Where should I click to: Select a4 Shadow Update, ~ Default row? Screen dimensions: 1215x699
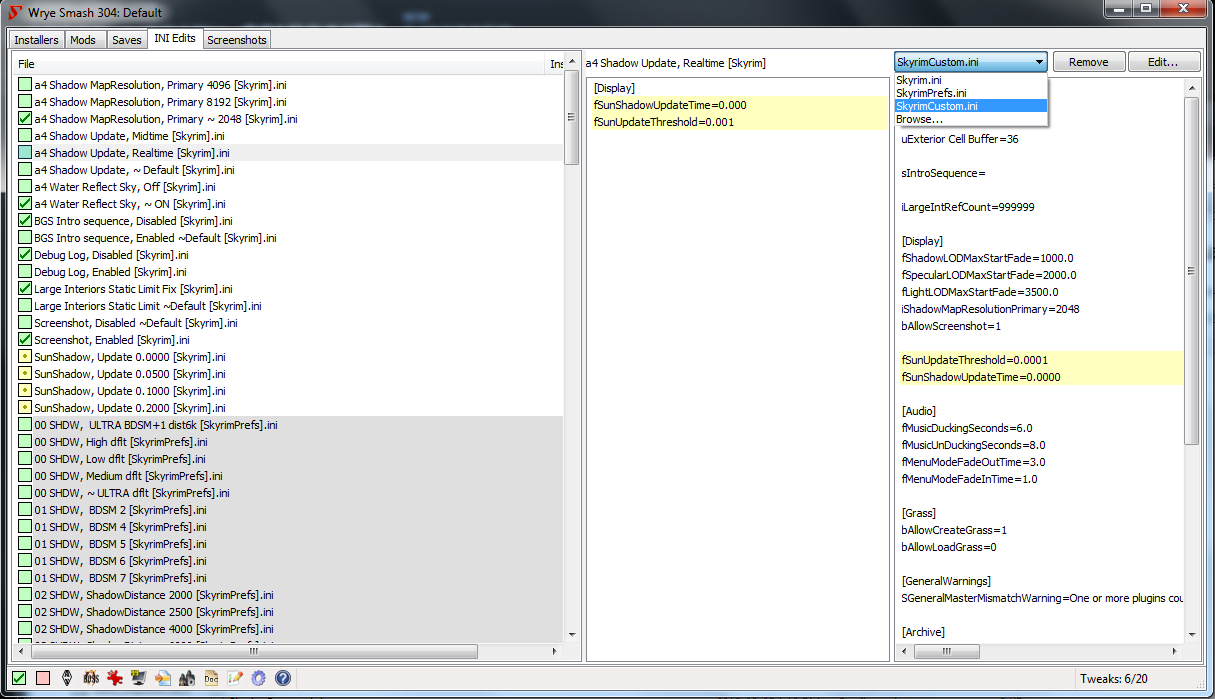coord(289,170)
